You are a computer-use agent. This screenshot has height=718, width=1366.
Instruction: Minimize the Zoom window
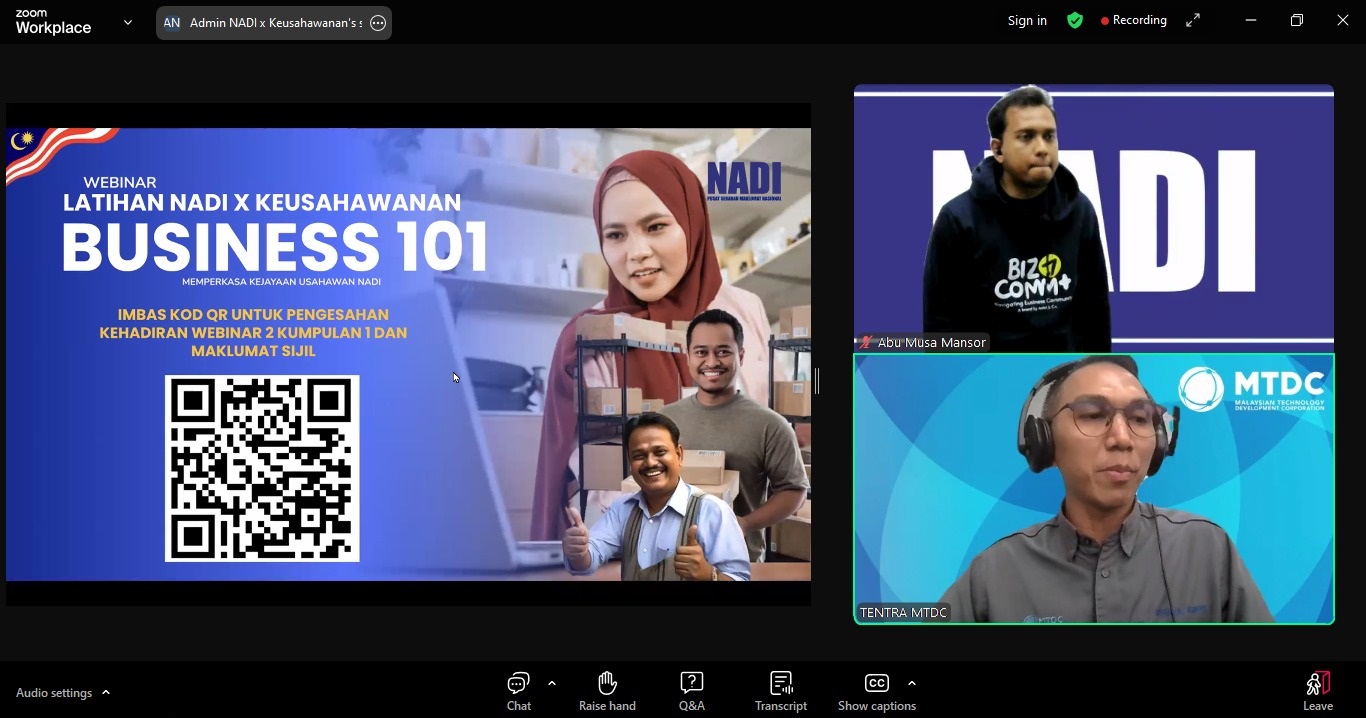(1251, 21)
